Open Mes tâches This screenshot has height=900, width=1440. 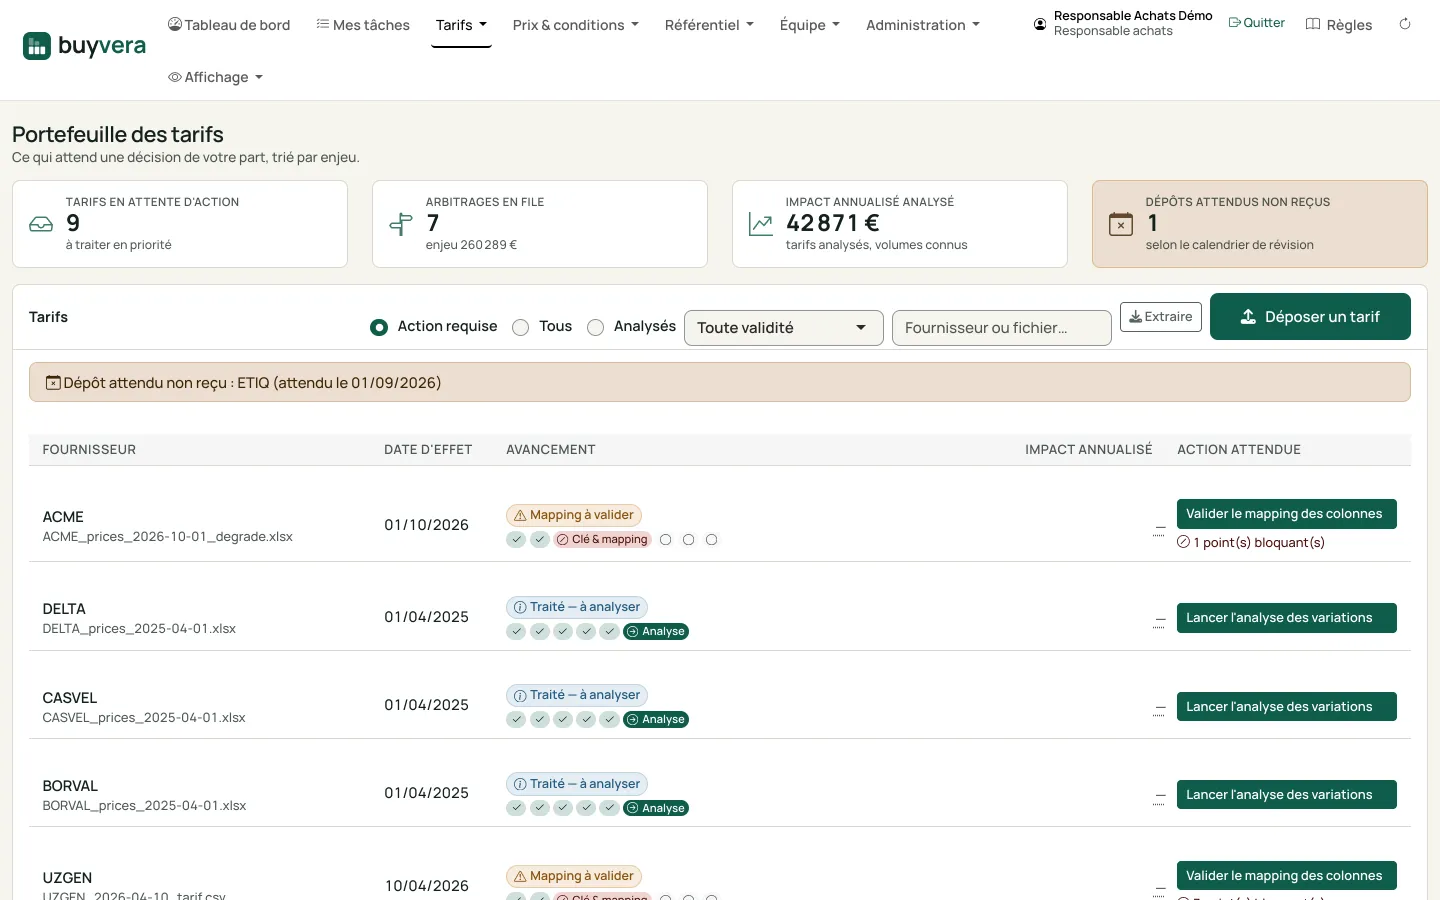pyautogui.click(x=363, y=25)
